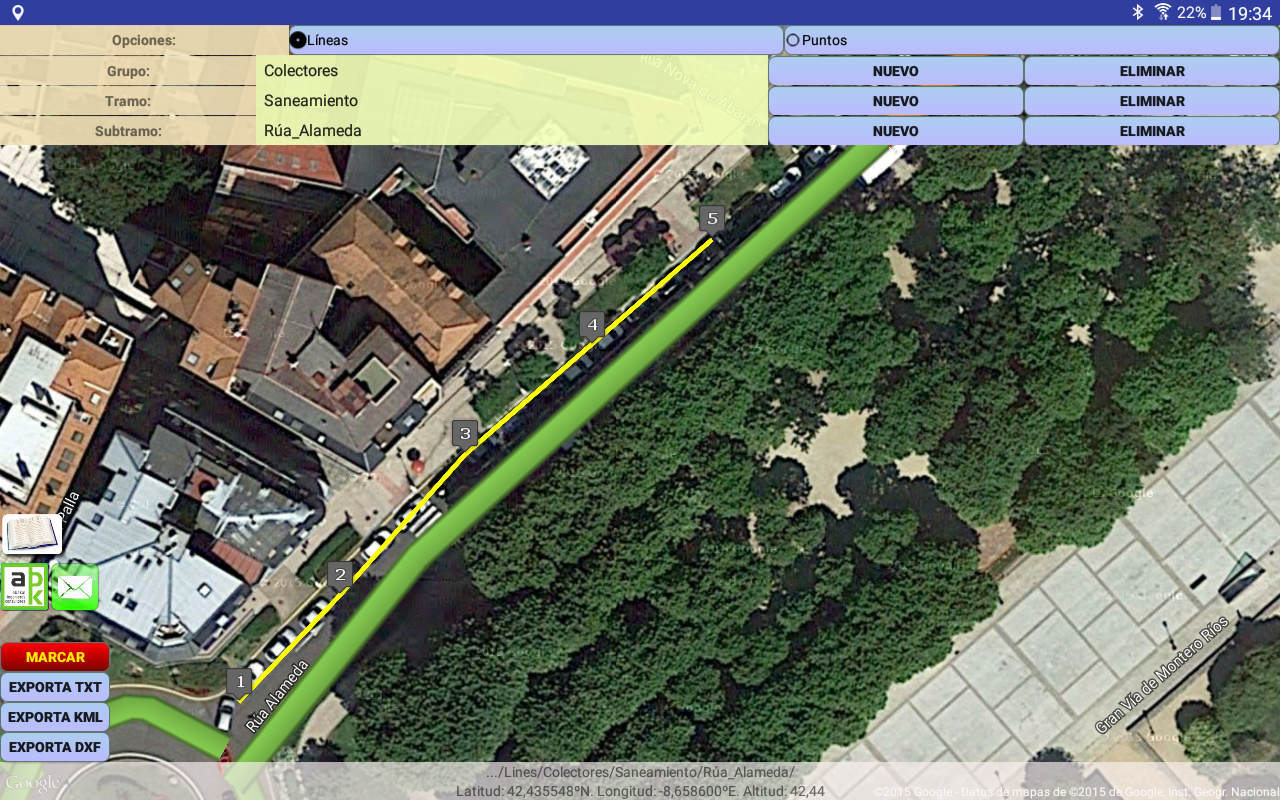Tap the green APK logo icon
Image resolution: width=1280 pixels, height=800 pixels.
[x=25, y=586]
